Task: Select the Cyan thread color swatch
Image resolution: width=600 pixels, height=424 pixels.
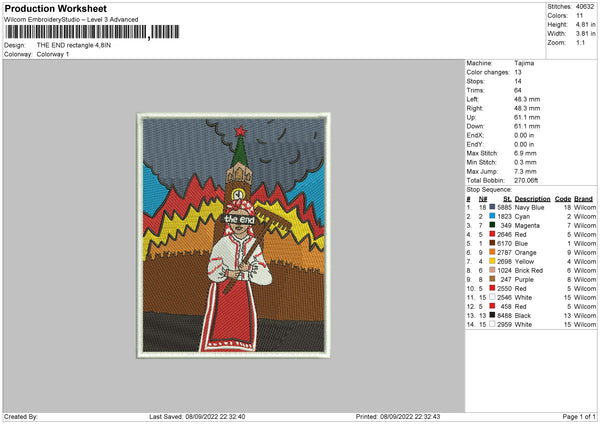Action: 492,216
